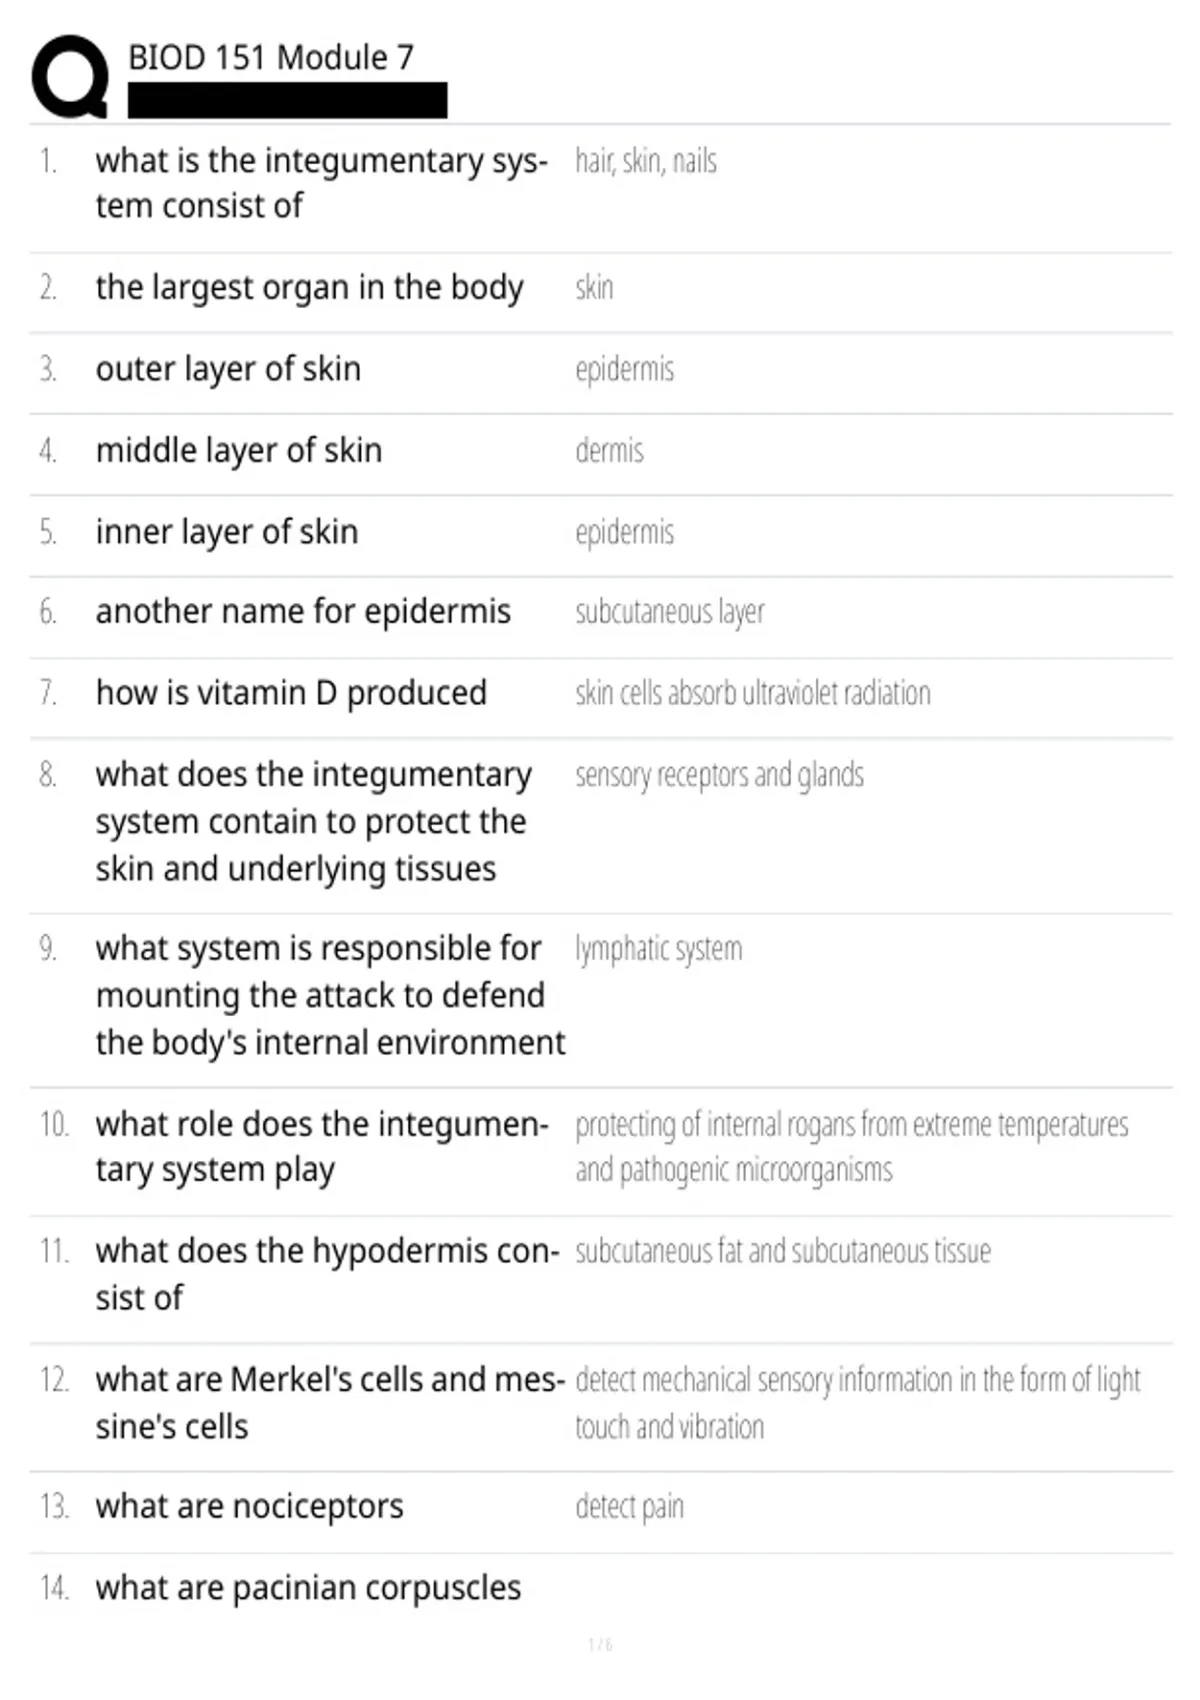The height and width of the screenshot is (1700, 1200).
Task: Select 'what are pacinian corpuscles' term
Action: [x=308, y=1588]
